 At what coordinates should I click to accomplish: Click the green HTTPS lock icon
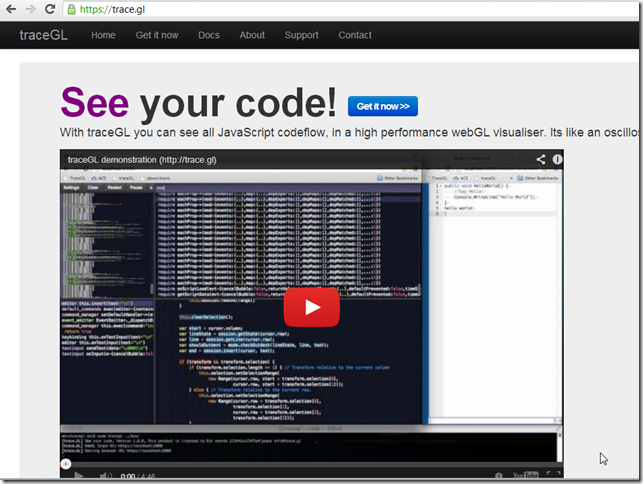(x=71, y=9)
